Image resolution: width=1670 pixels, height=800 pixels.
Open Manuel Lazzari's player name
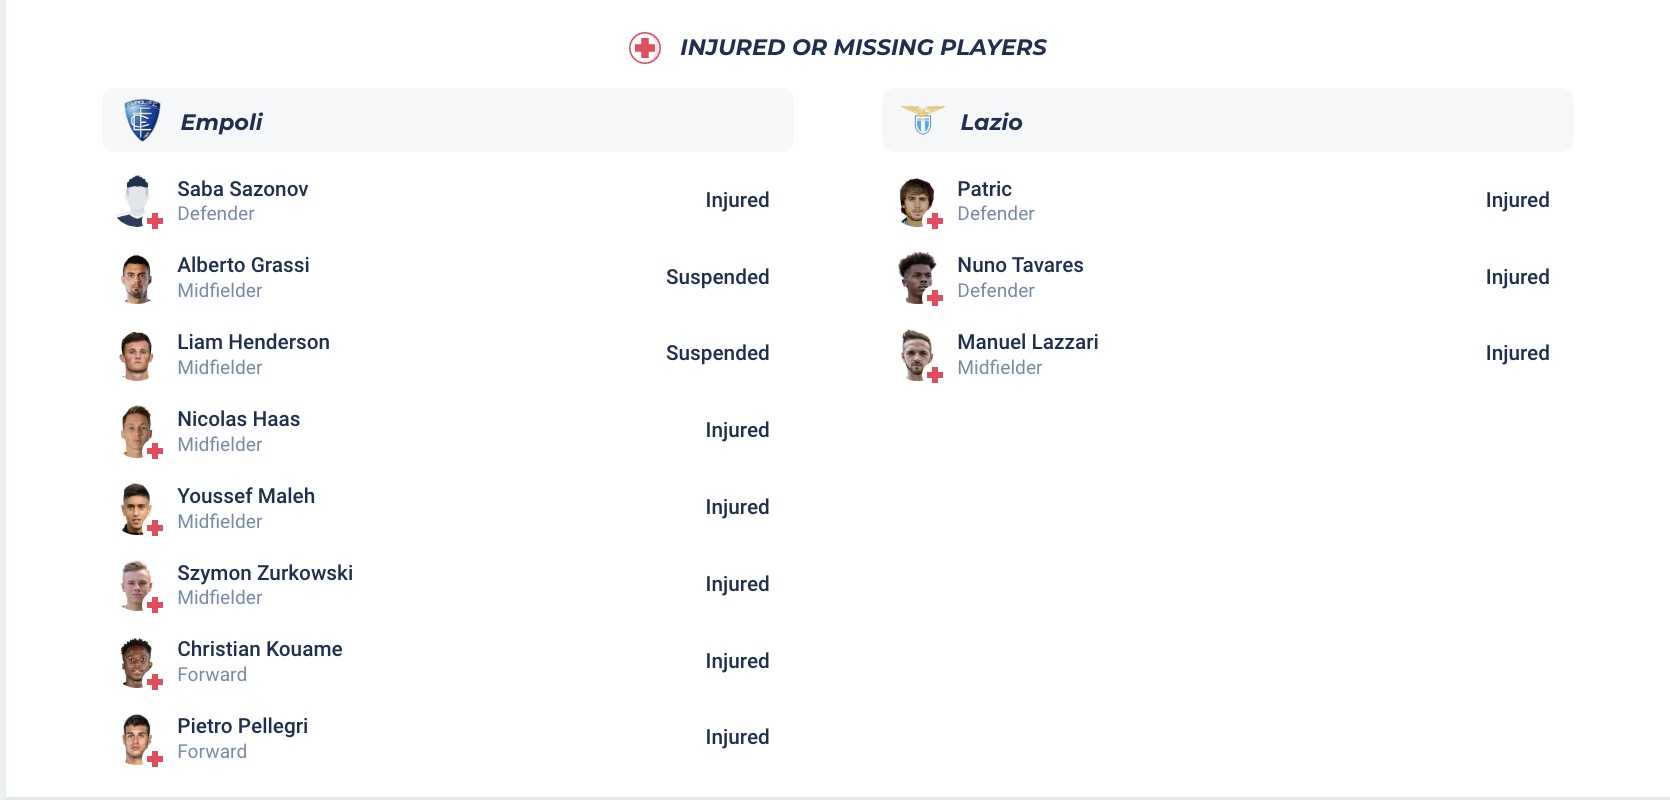click(x=1027, y=342)
